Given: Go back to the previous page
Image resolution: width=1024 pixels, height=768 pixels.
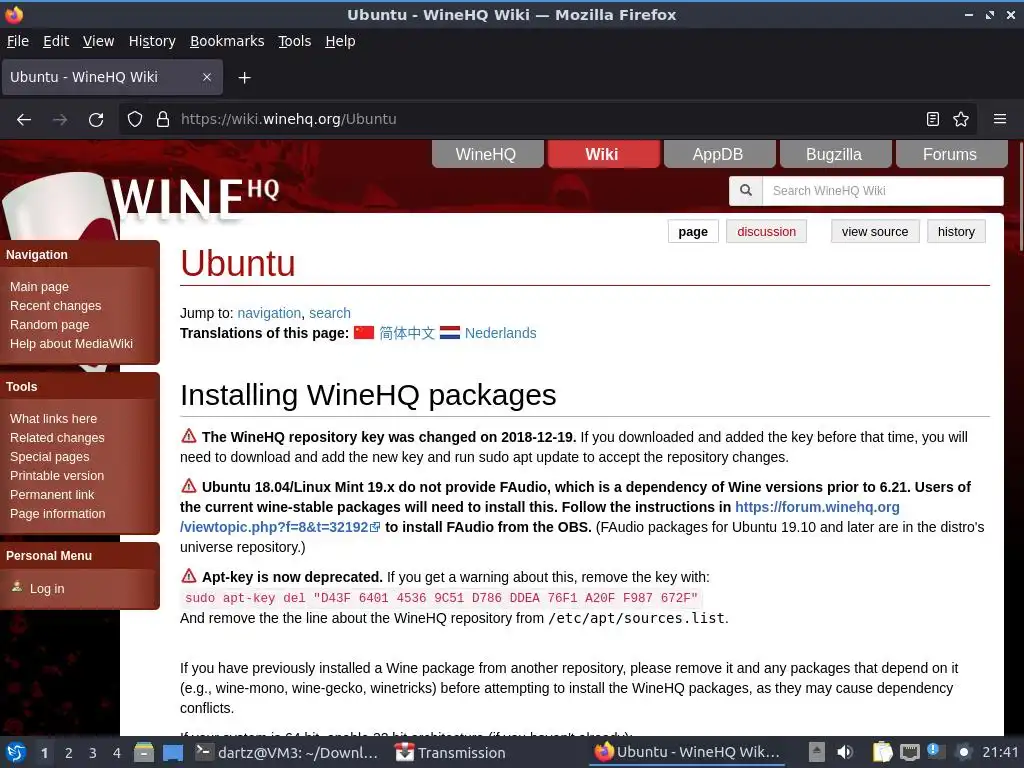Looking at the screenshot, I should pyautogui.click(x=24, y=120).
